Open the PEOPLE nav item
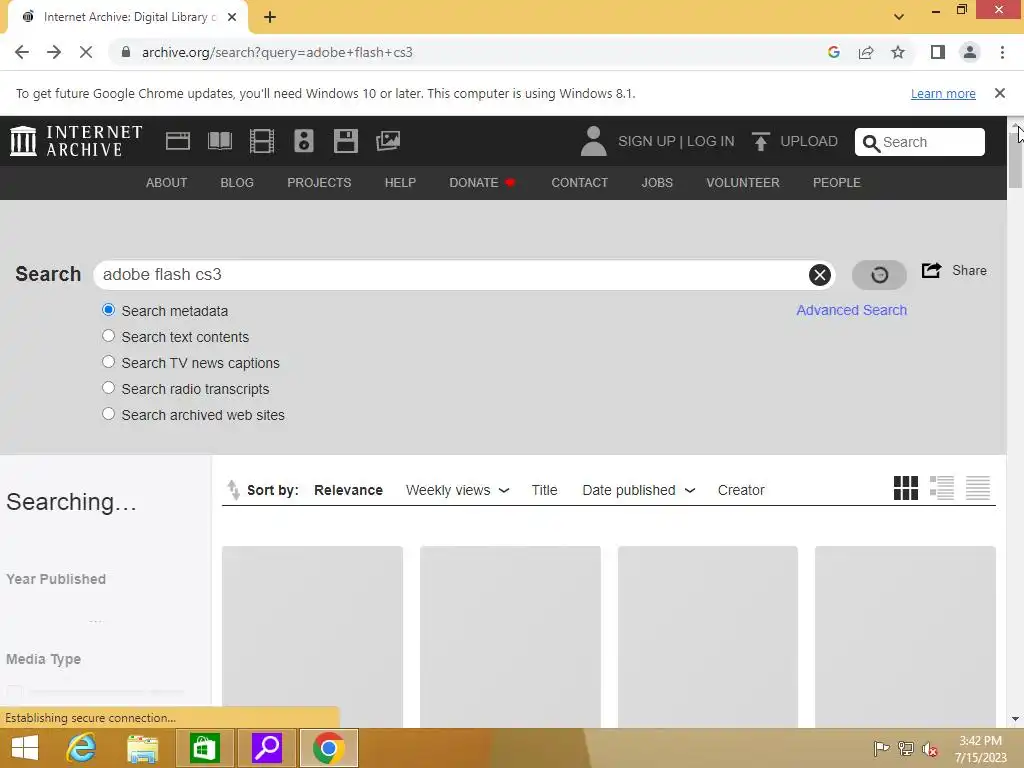1024x768 pixels. point(837,183)
